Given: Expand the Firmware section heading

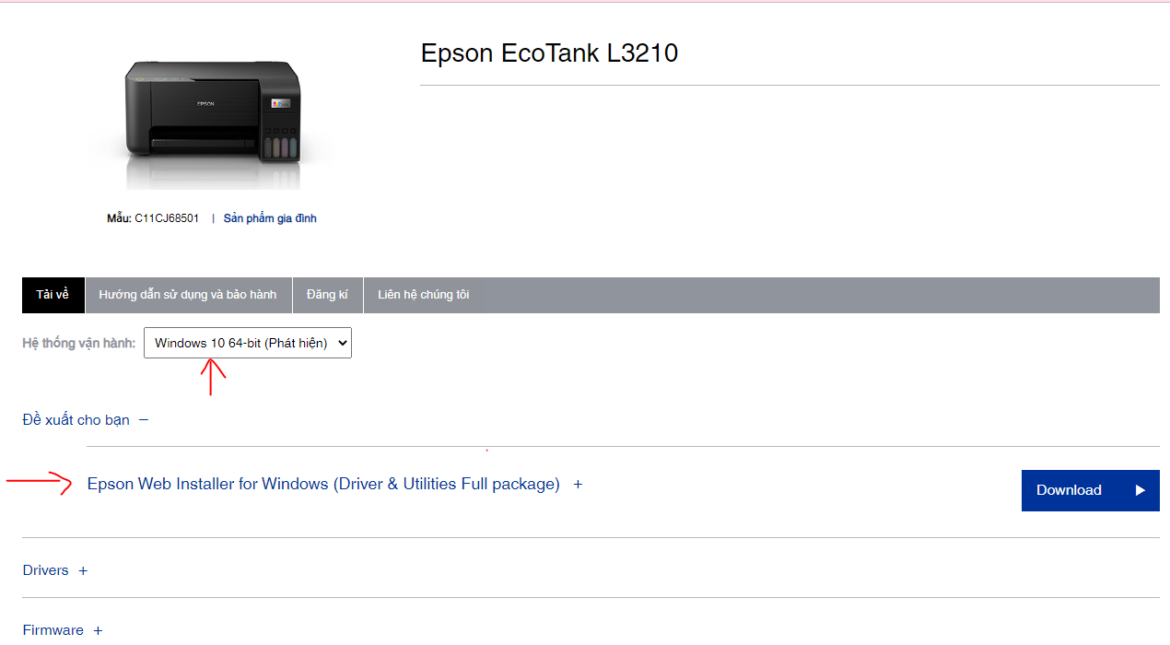Looking at the screenshot, I should (53, 630).
